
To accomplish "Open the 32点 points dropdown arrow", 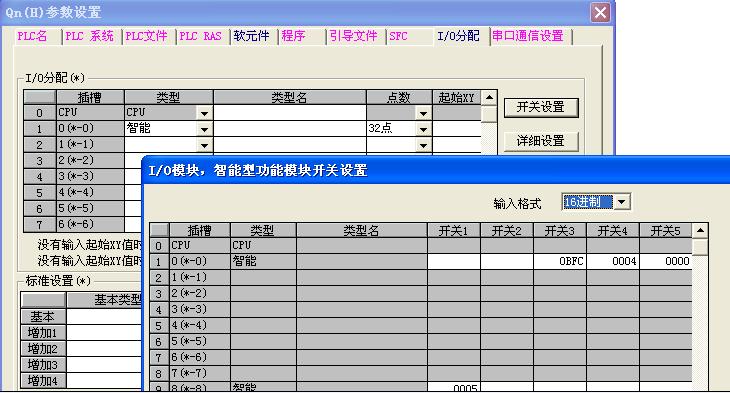I will point(423,129).
